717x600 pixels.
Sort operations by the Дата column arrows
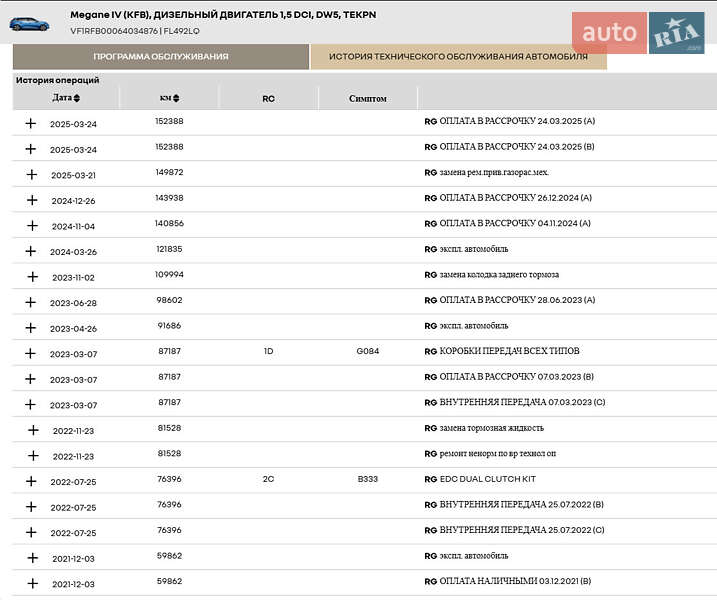click(x=77, y=98)
